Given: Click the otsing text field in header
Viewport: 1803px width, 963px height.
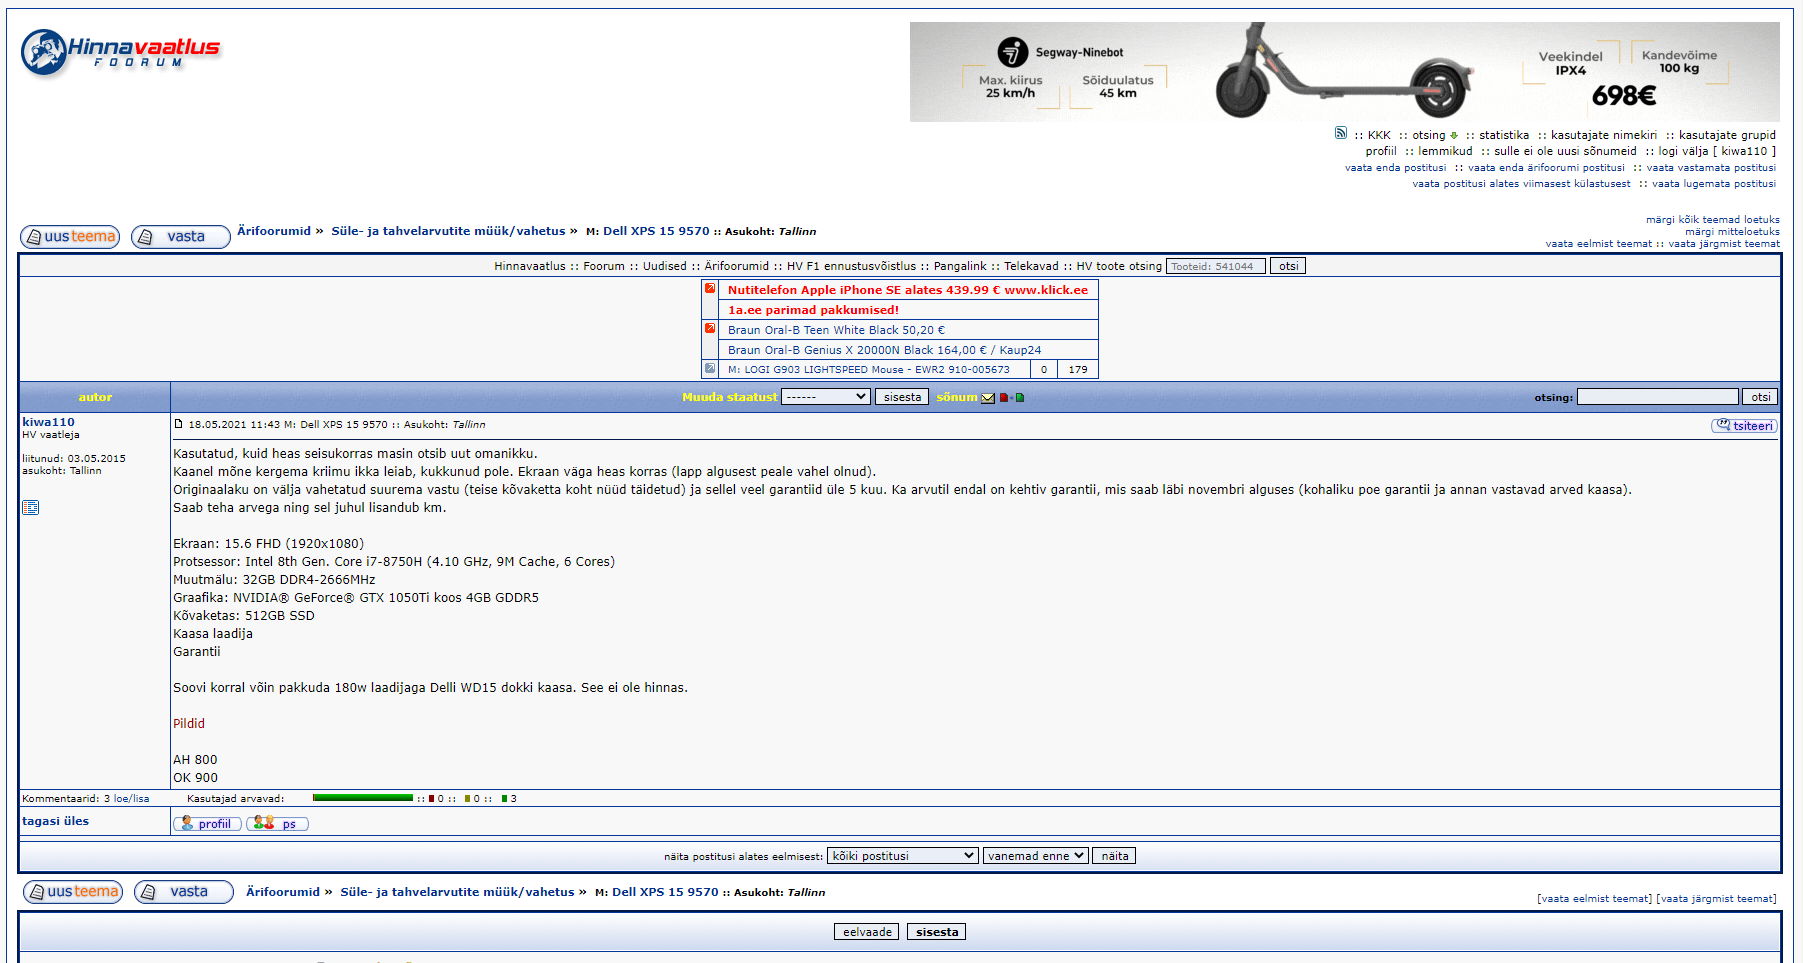Looking at the screenshot, I should point(1658,397).
